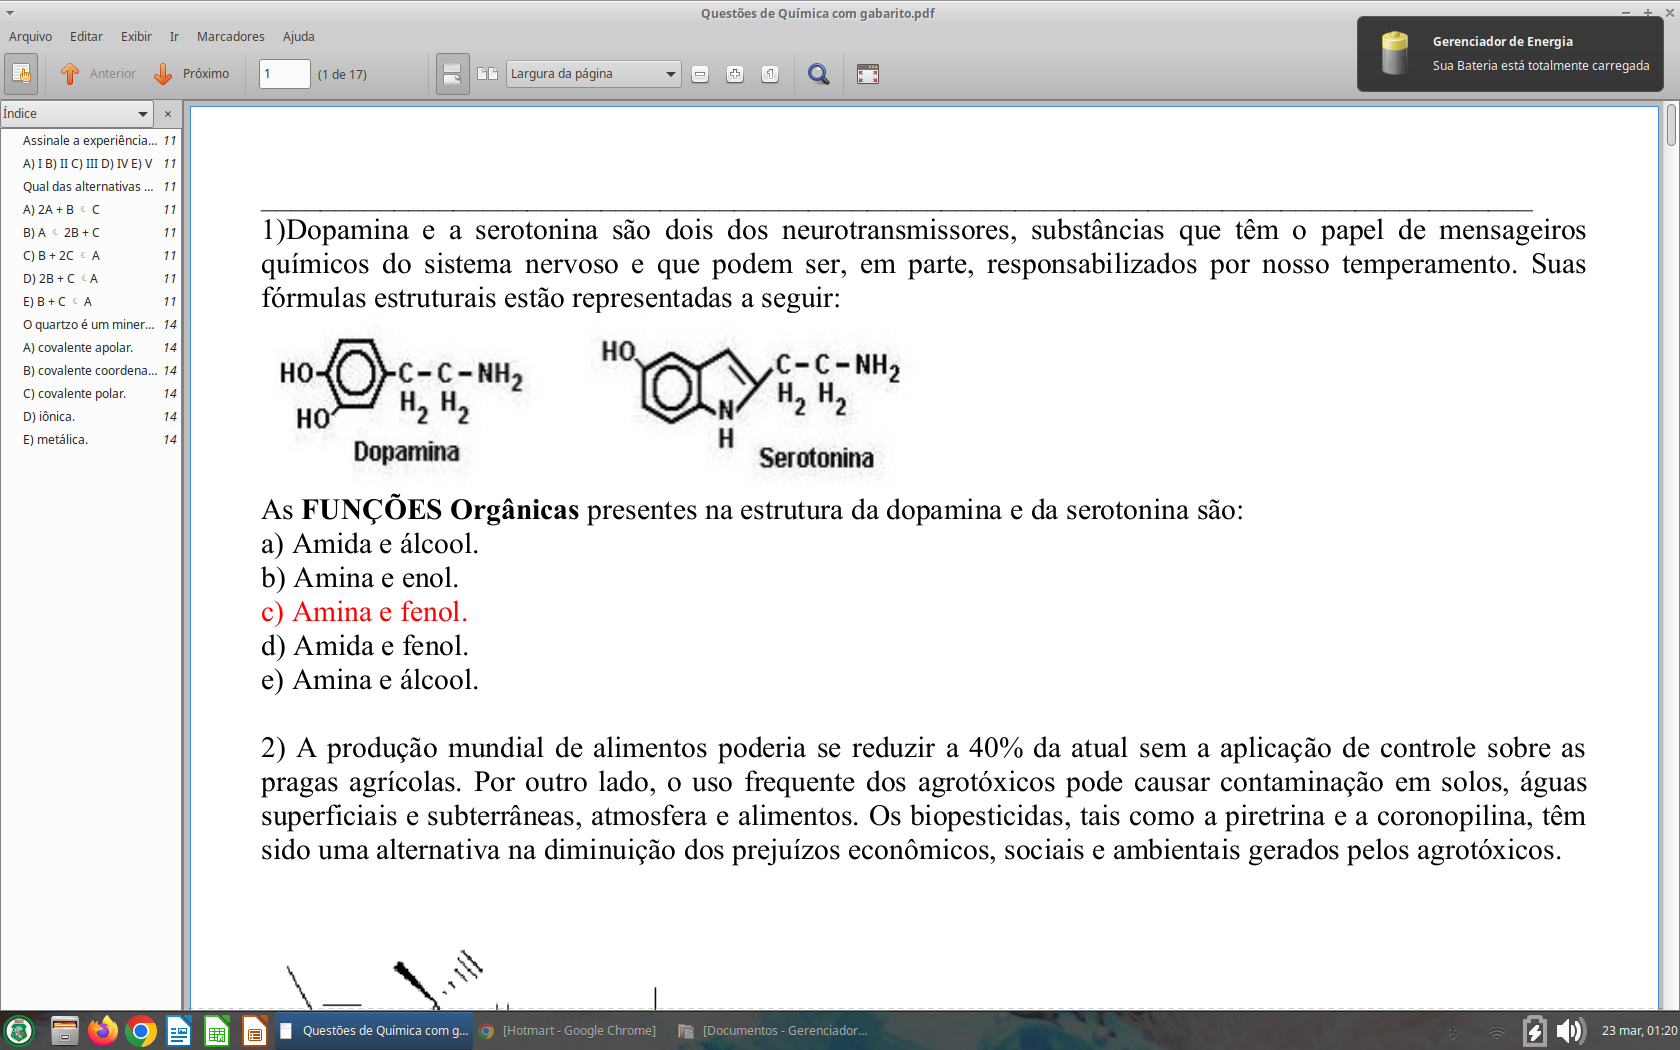This screenshot has width=1680, height=1050.
Task: Click the zoom in icon
Action: click(x=735, y=74)
